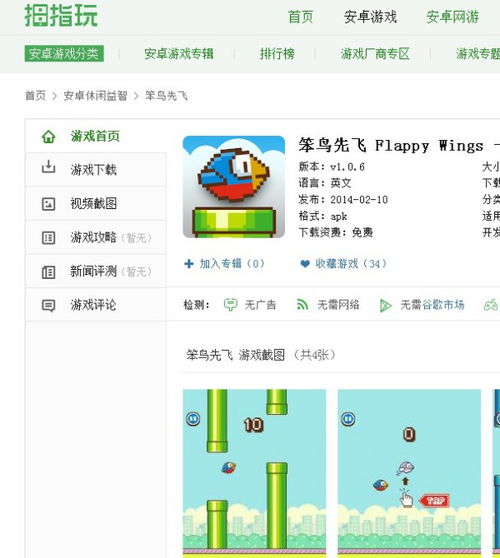Click the 无广告 detection icon
The image size is (500, 558).
point(230,305)
